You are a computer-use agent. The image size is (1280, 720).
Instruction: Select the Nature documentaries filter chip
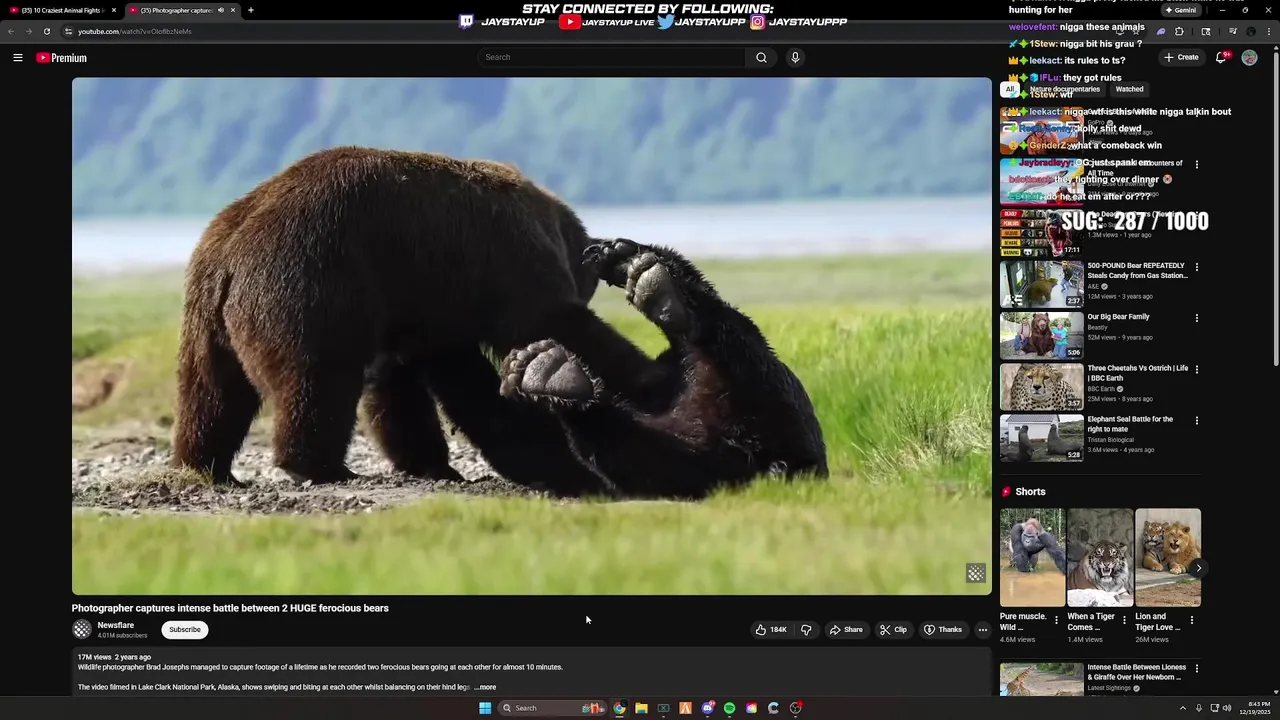[x=1065, y=89]
